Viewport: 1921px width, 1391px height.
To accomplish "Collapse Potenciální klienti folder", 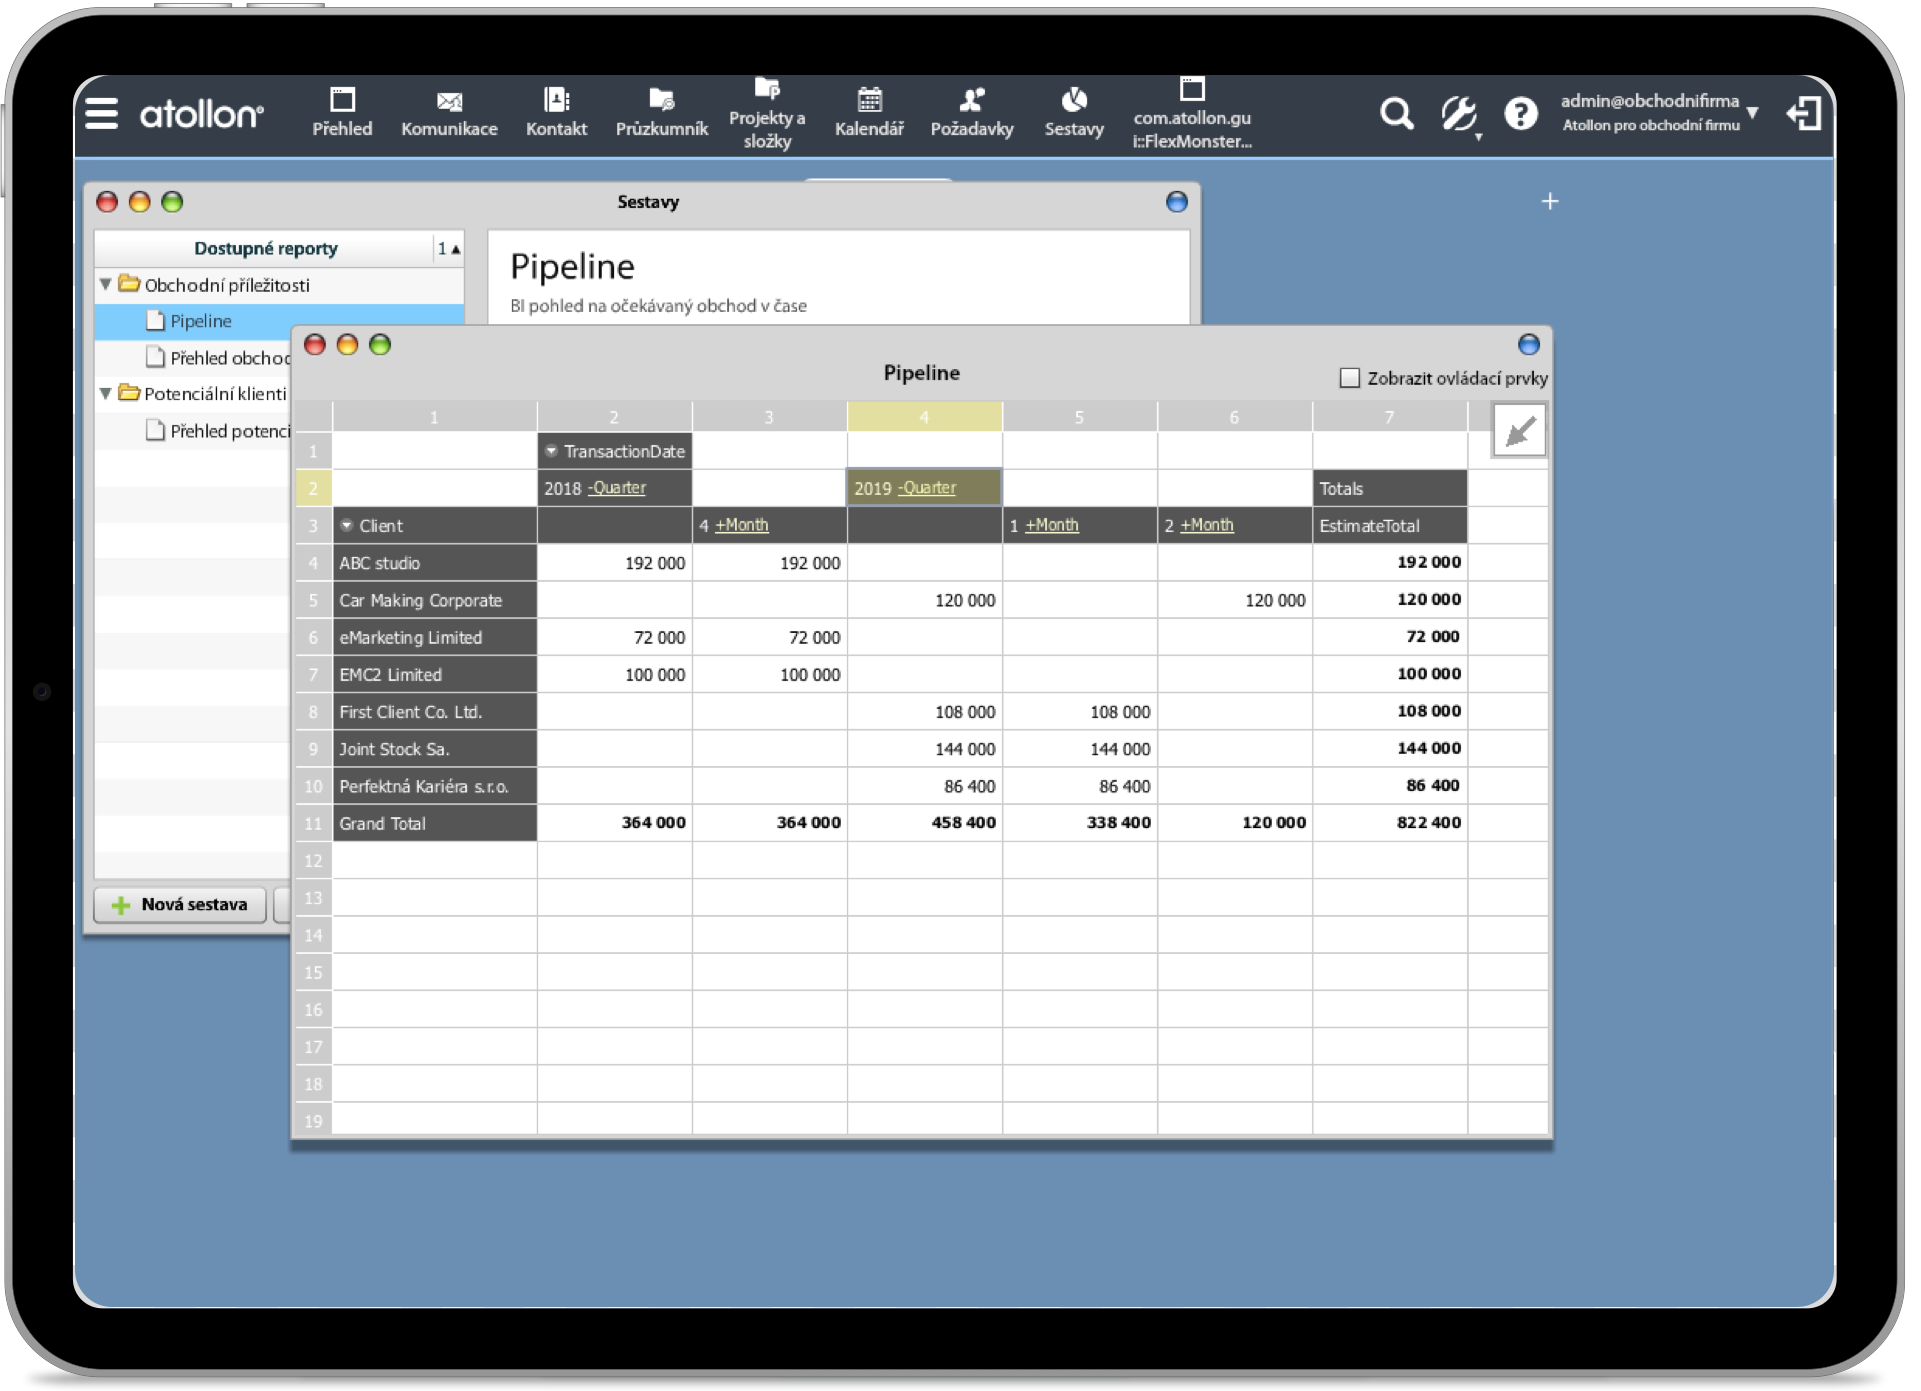I will (x=106, y=393).
